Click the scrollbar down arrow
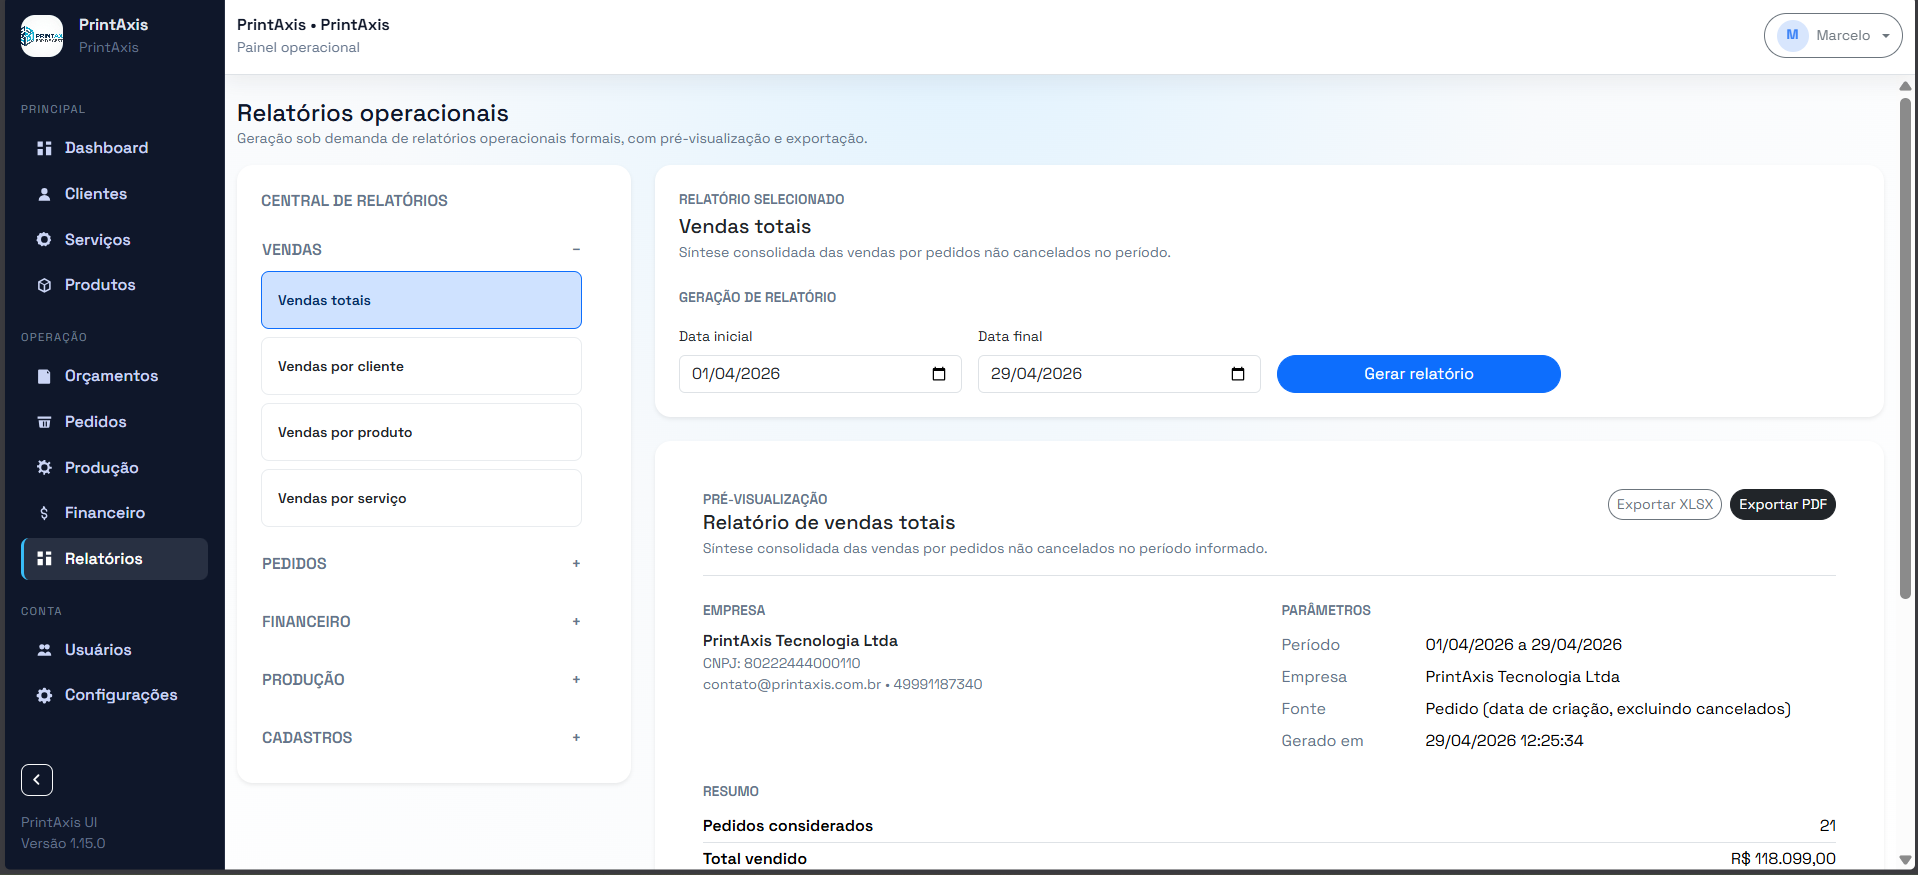The image size is (1918, 875). [x=1905, y=860]
